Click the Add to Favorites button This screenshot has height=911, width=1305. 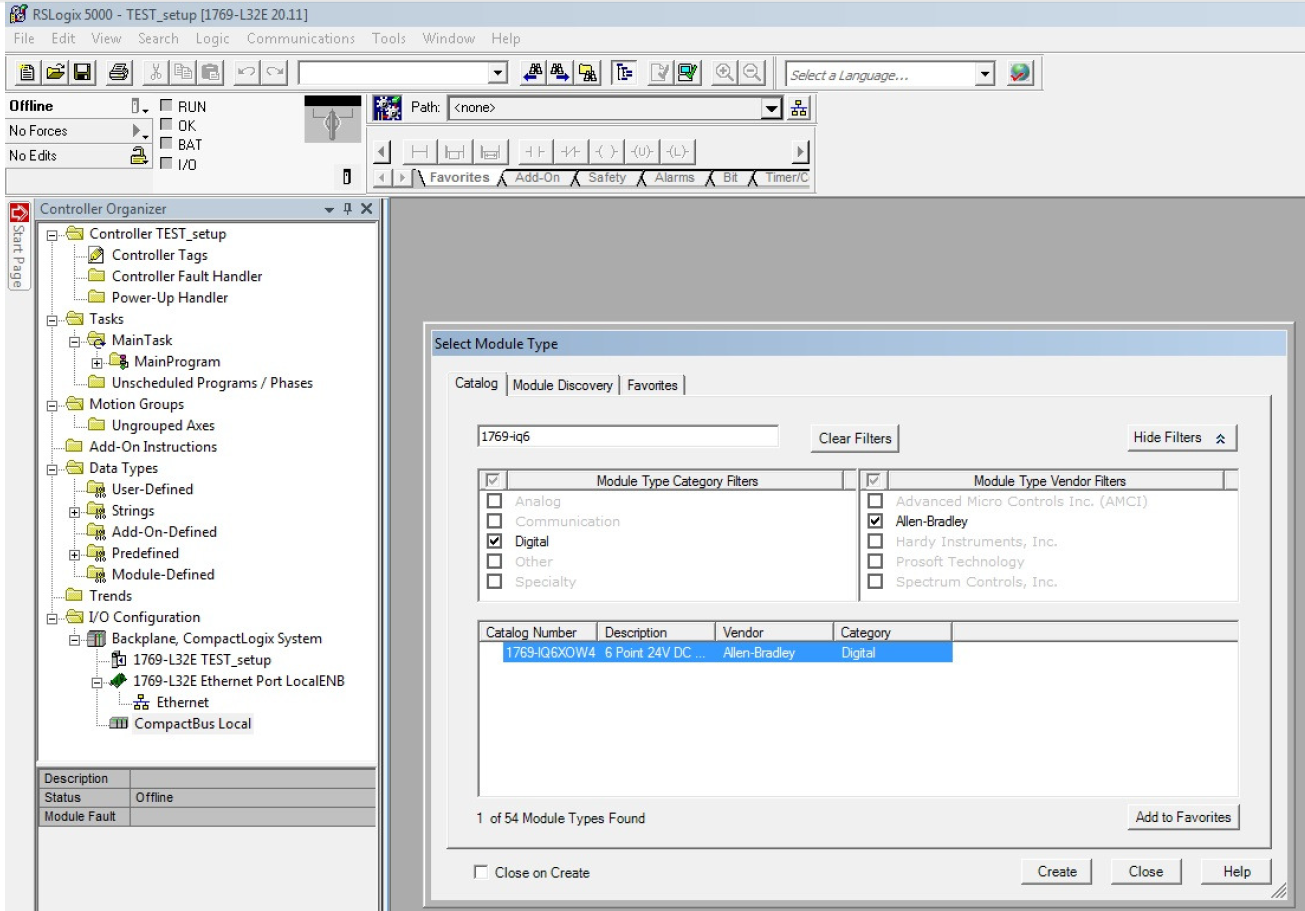click(1183, 817)
